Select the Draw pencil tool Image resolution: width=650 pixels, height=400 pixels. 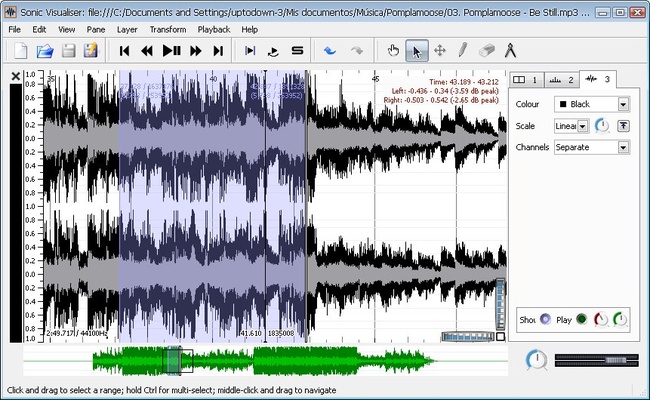(x=463, y=51)
